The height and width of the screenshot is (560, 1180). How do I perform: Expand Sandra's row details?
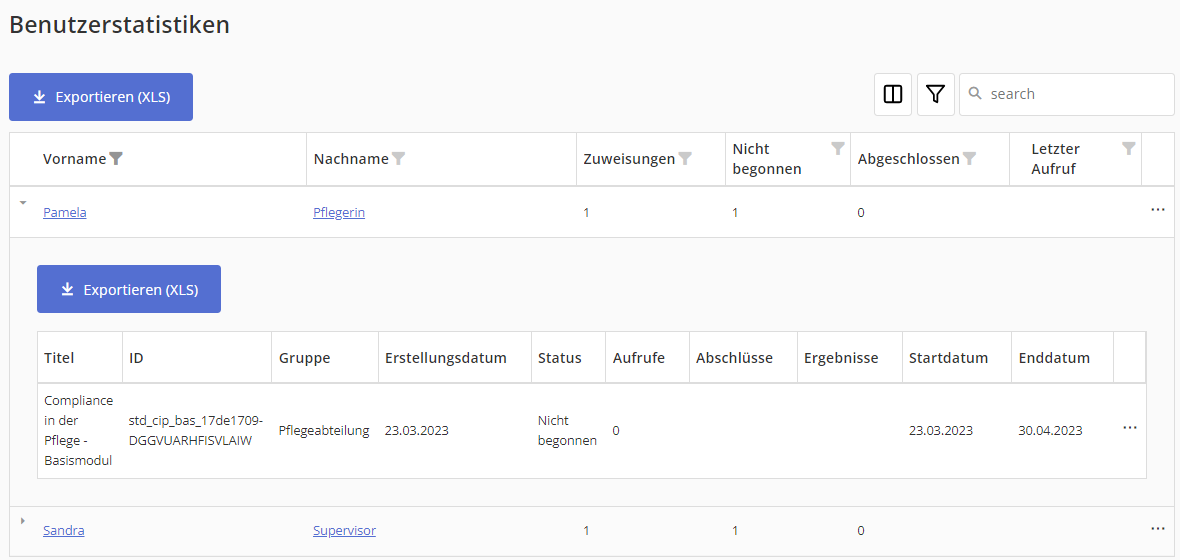(x=23, y=520)
